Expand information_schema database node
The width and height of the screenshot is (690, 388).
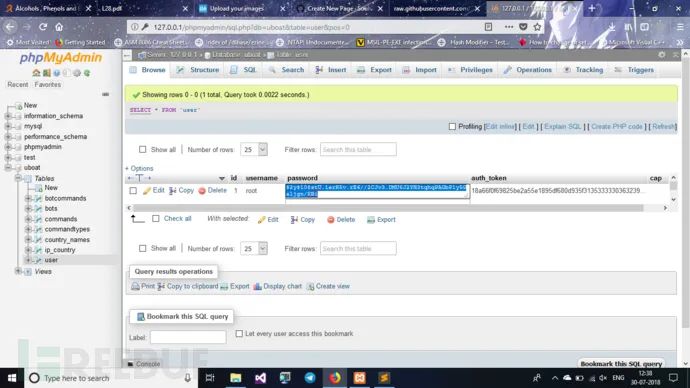[x=8, y=116]
